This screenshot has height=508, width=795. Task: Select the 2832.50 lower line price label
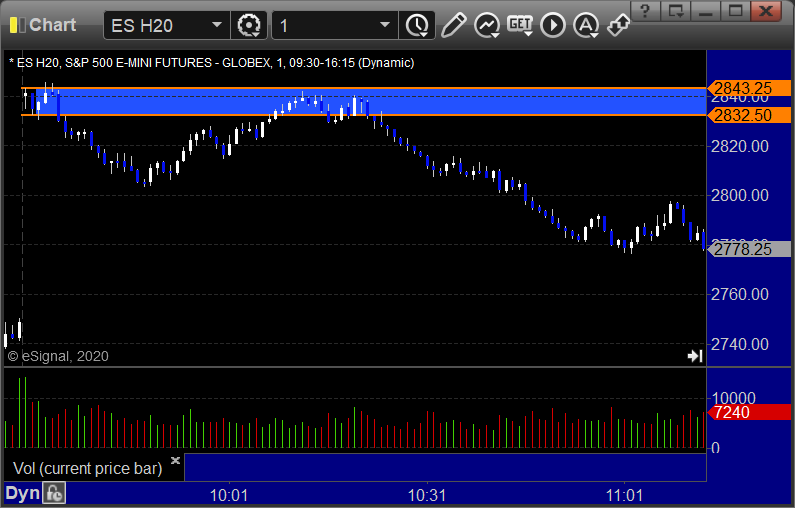coord(749,115)
